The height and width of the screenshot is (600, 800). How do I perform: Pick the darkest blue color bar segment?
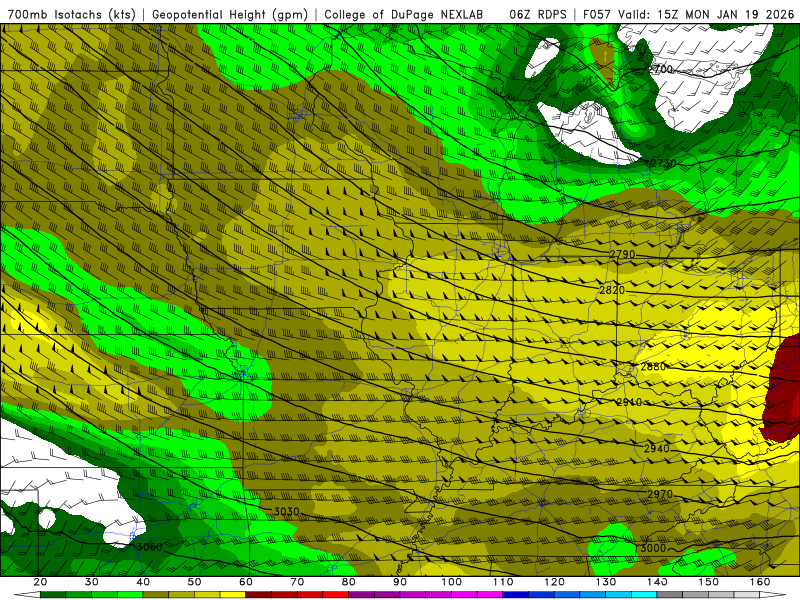click(516, 595)
